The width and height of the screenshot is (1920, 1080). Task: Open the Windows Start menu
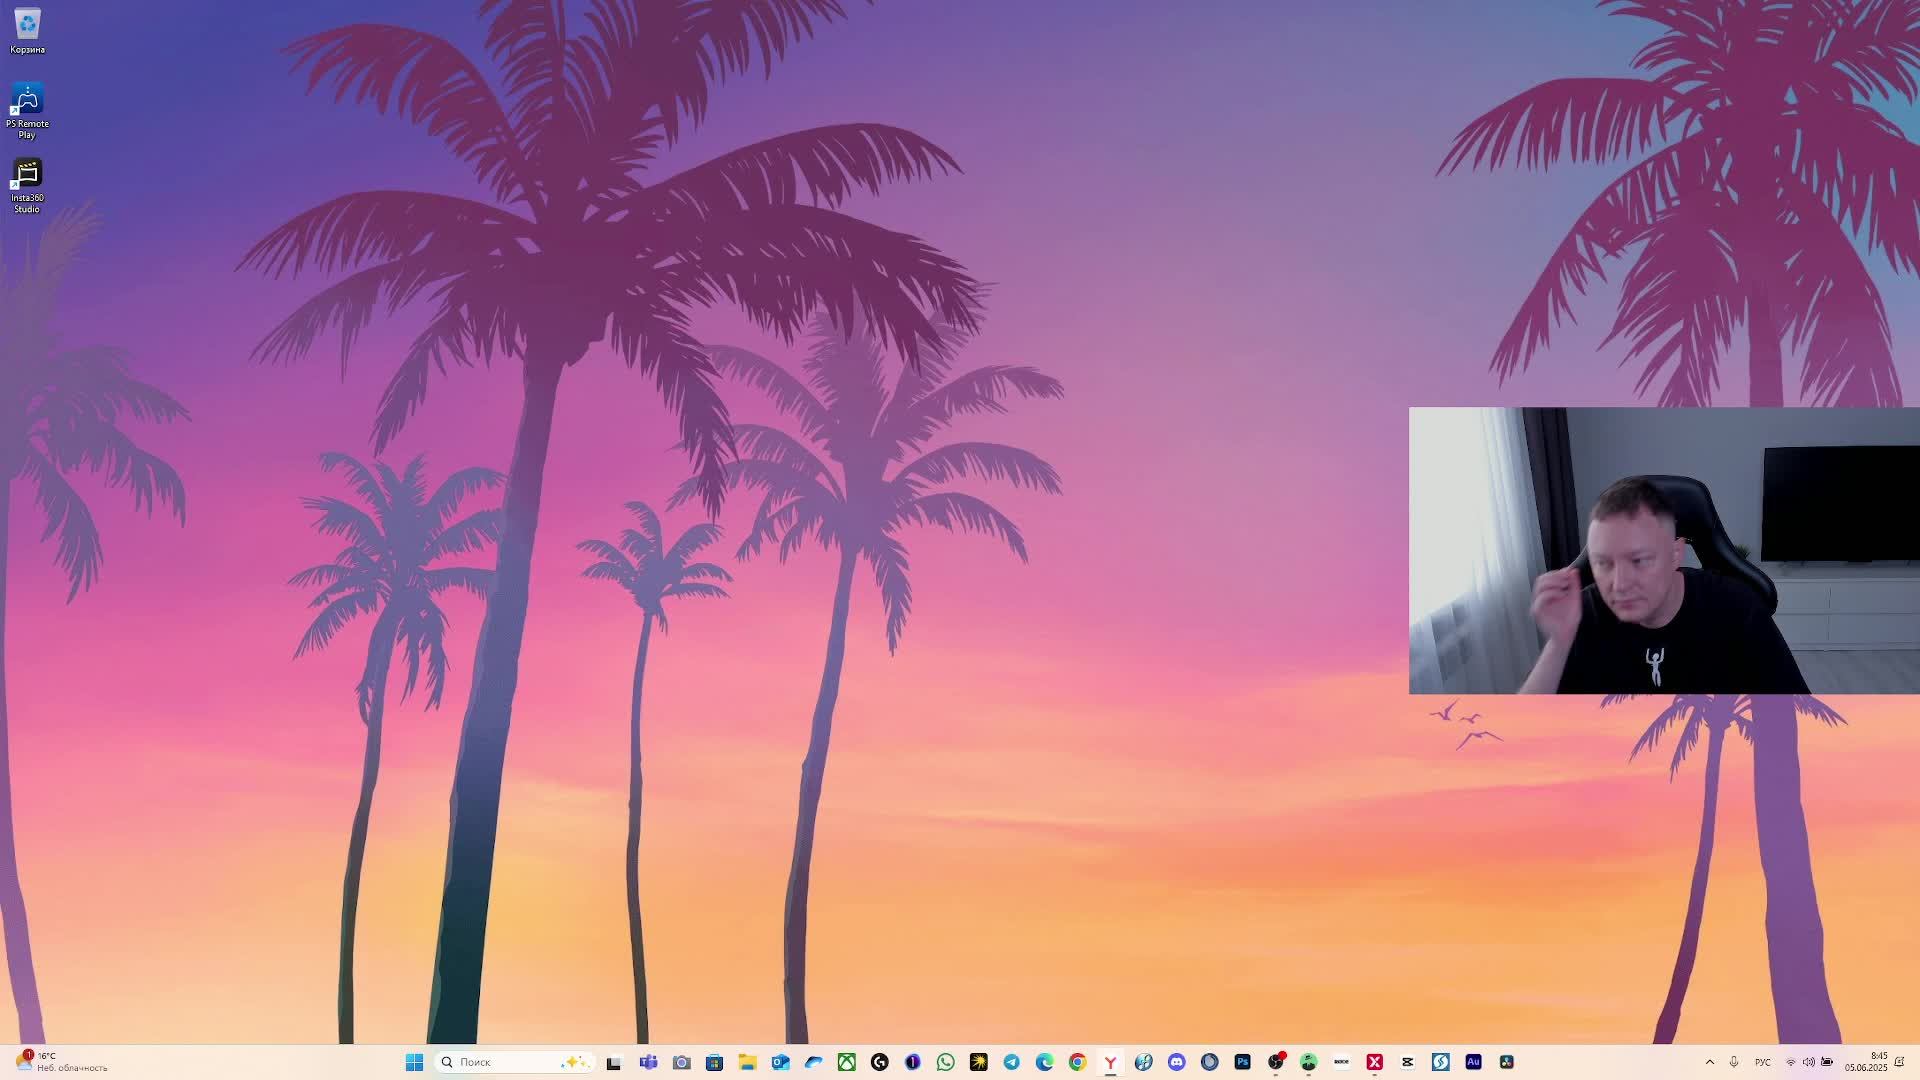414,1062
